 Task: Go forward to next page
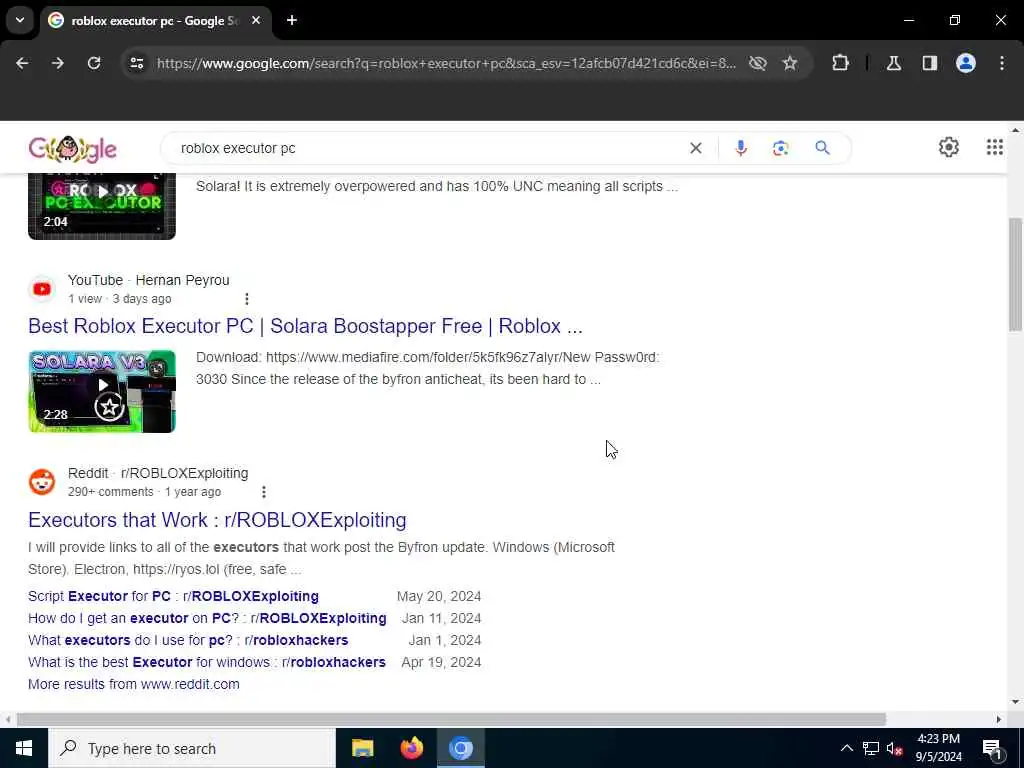(x=58, y=63)
